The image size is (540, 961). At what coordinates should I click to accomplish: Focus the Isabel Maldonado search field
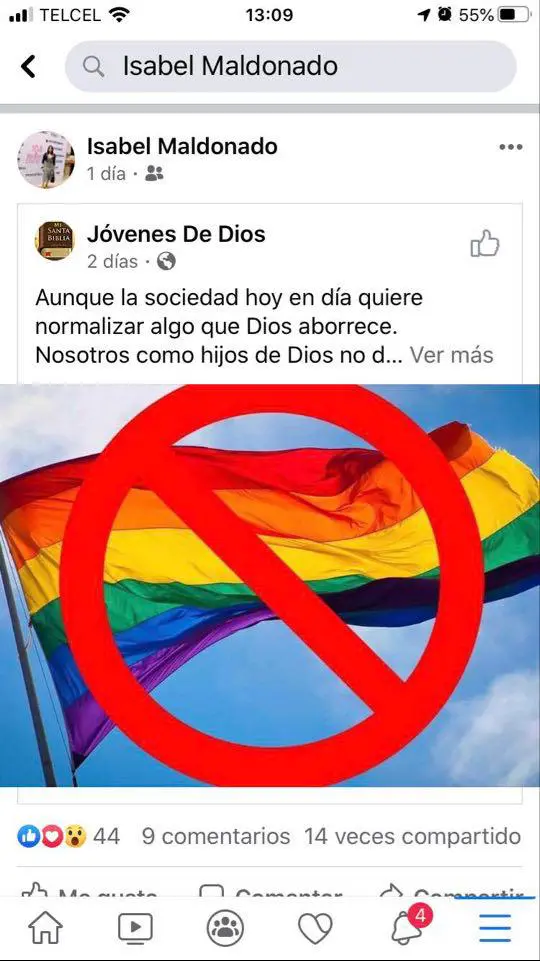pos(291,66)
